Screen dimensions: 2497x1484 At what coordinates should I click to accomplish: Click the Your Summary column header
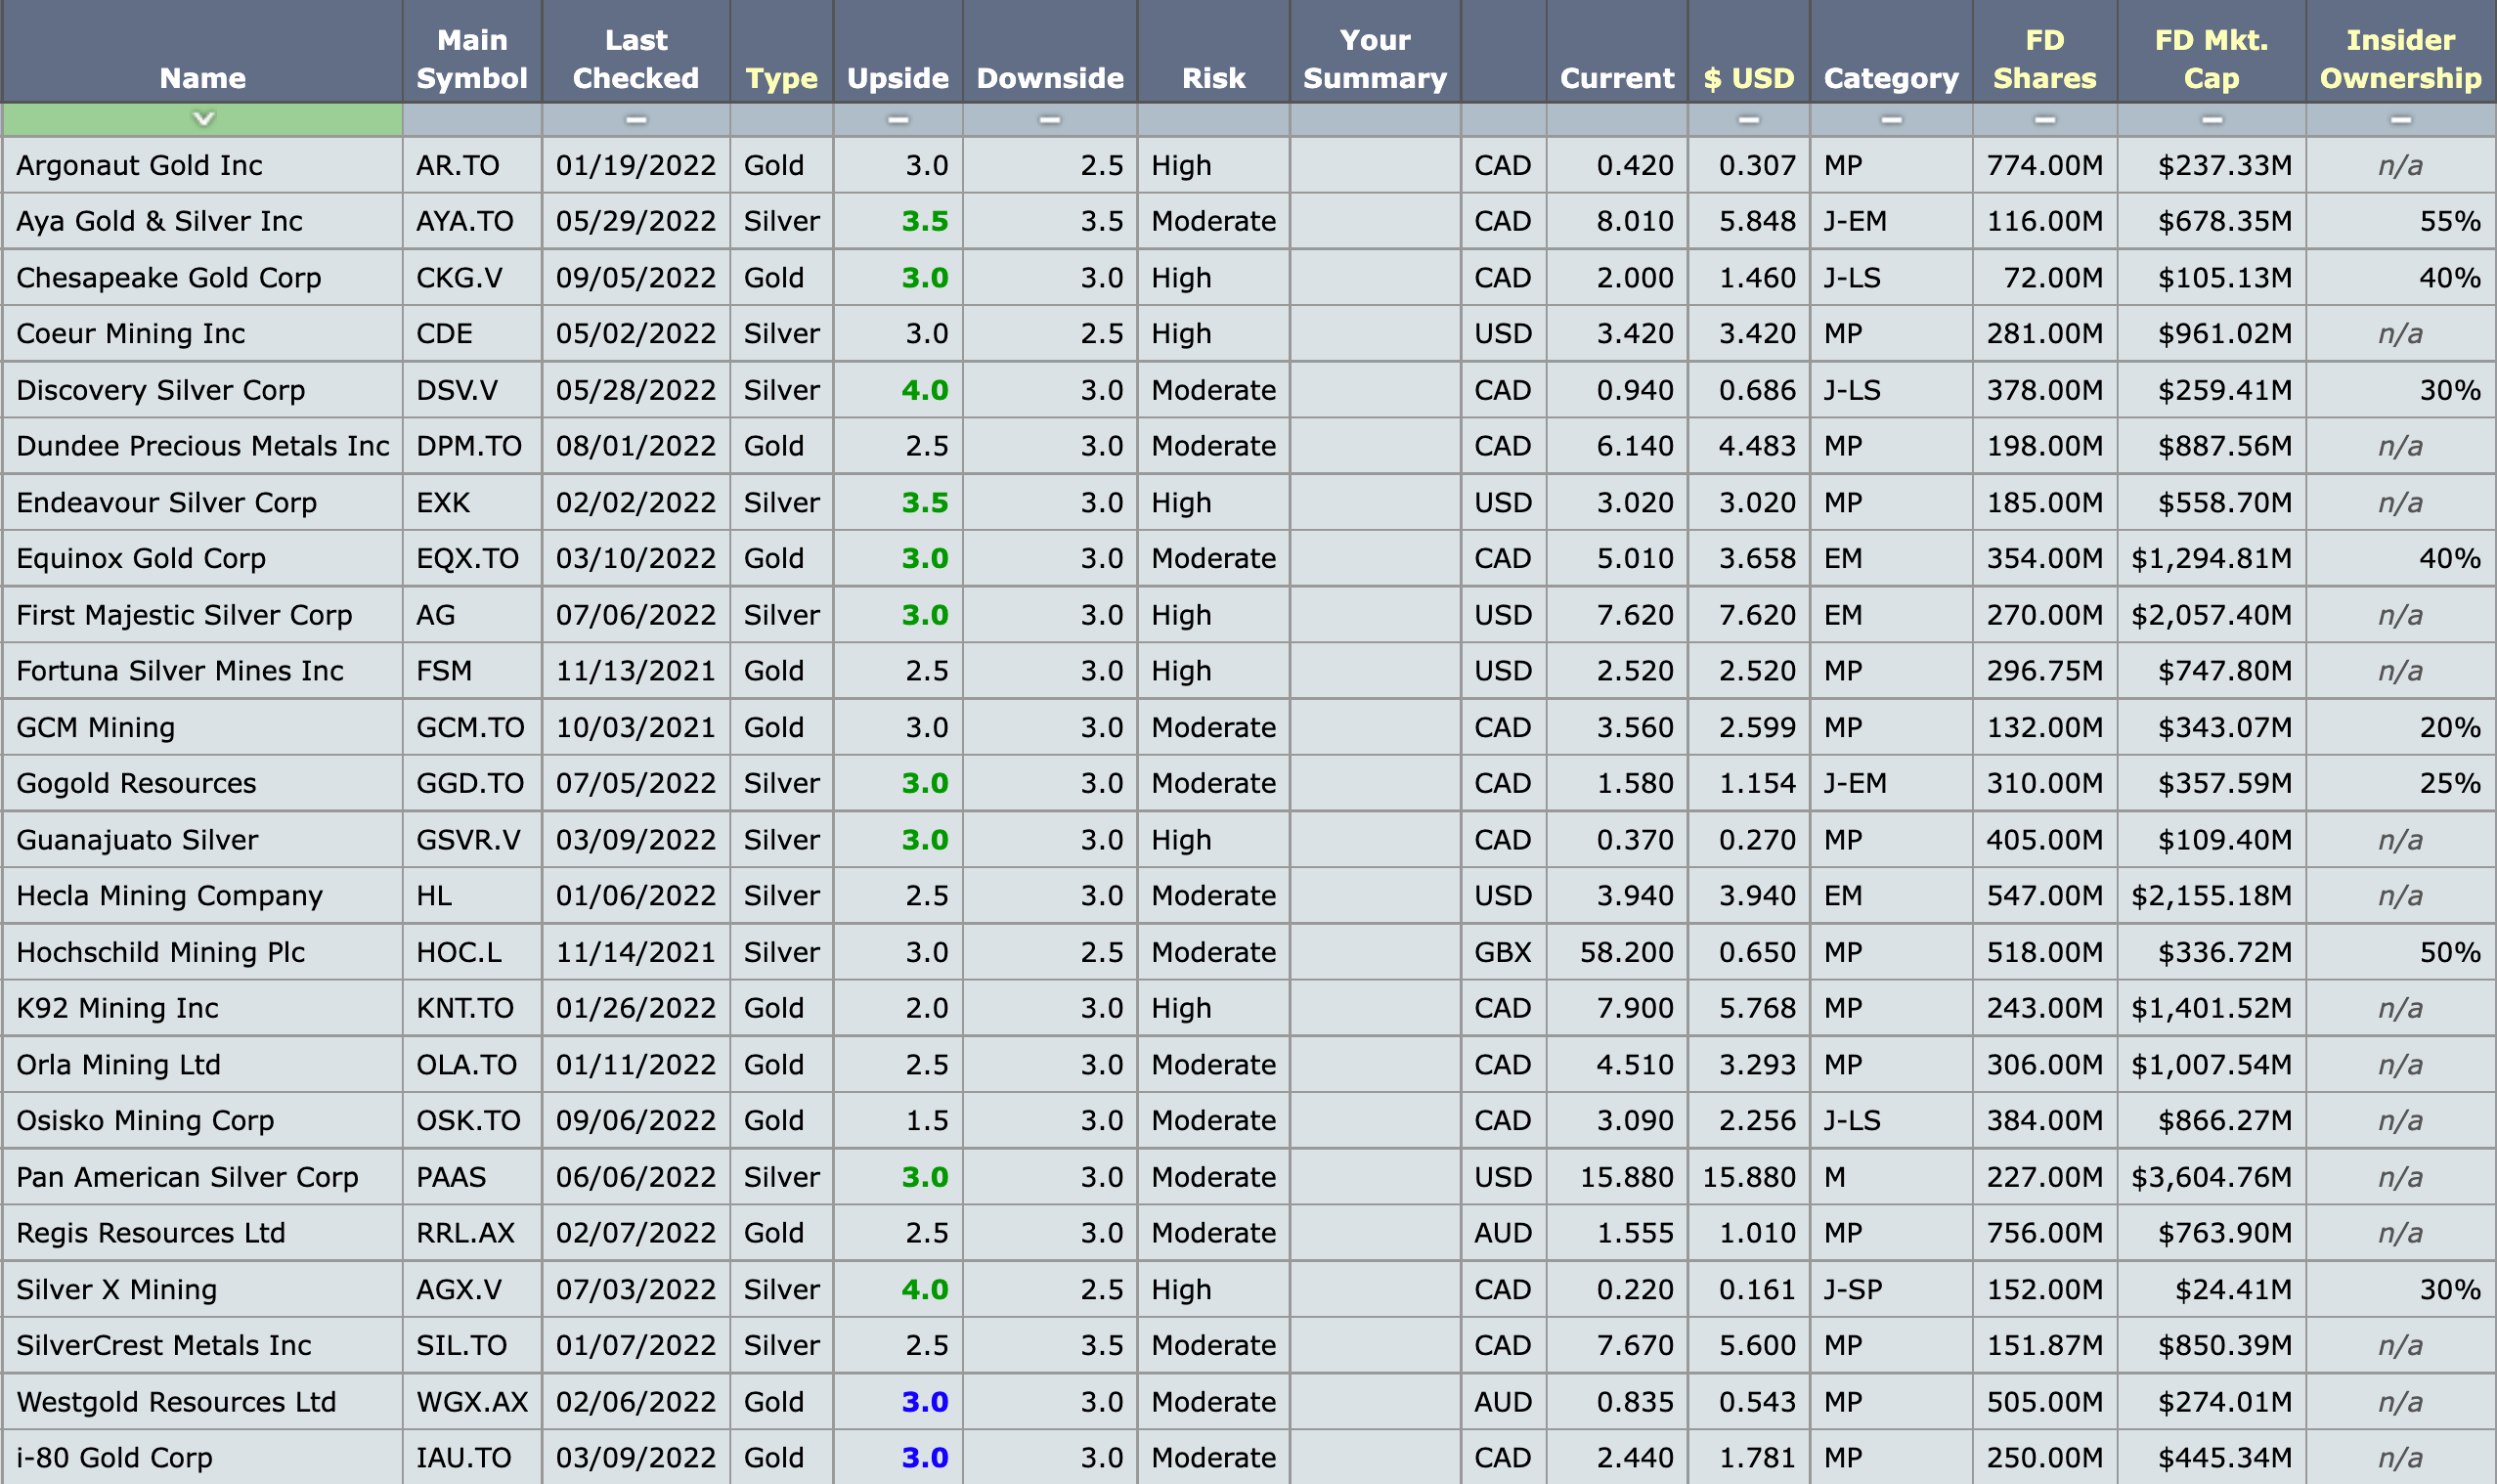pos(1375,59)
